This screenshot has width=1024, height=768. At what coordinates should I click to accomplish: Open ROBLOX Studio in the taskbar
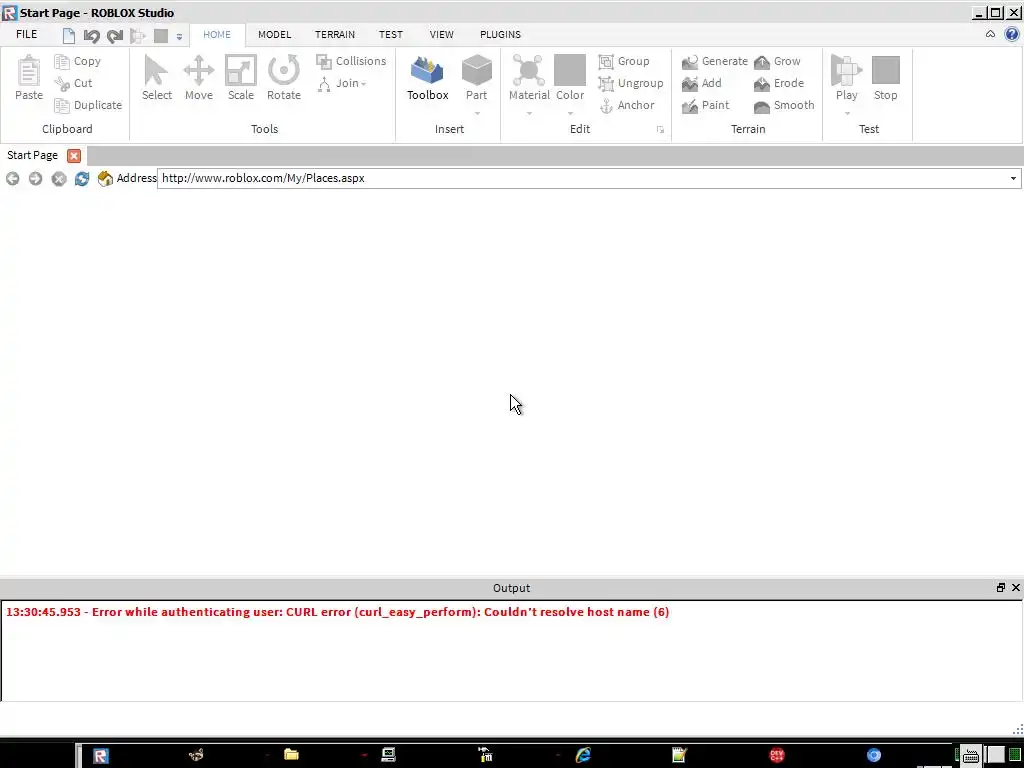tap(101, 756)
